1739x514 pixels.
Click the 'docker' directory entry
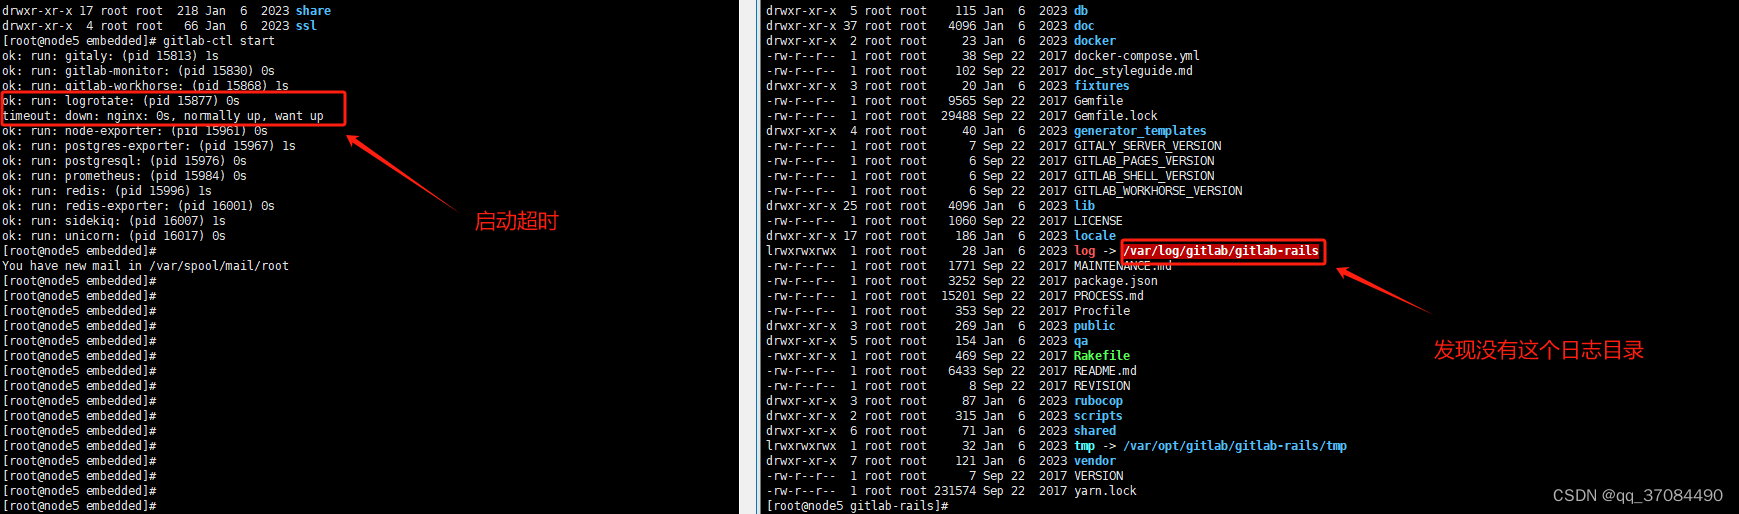click(x=1095, y=41)
